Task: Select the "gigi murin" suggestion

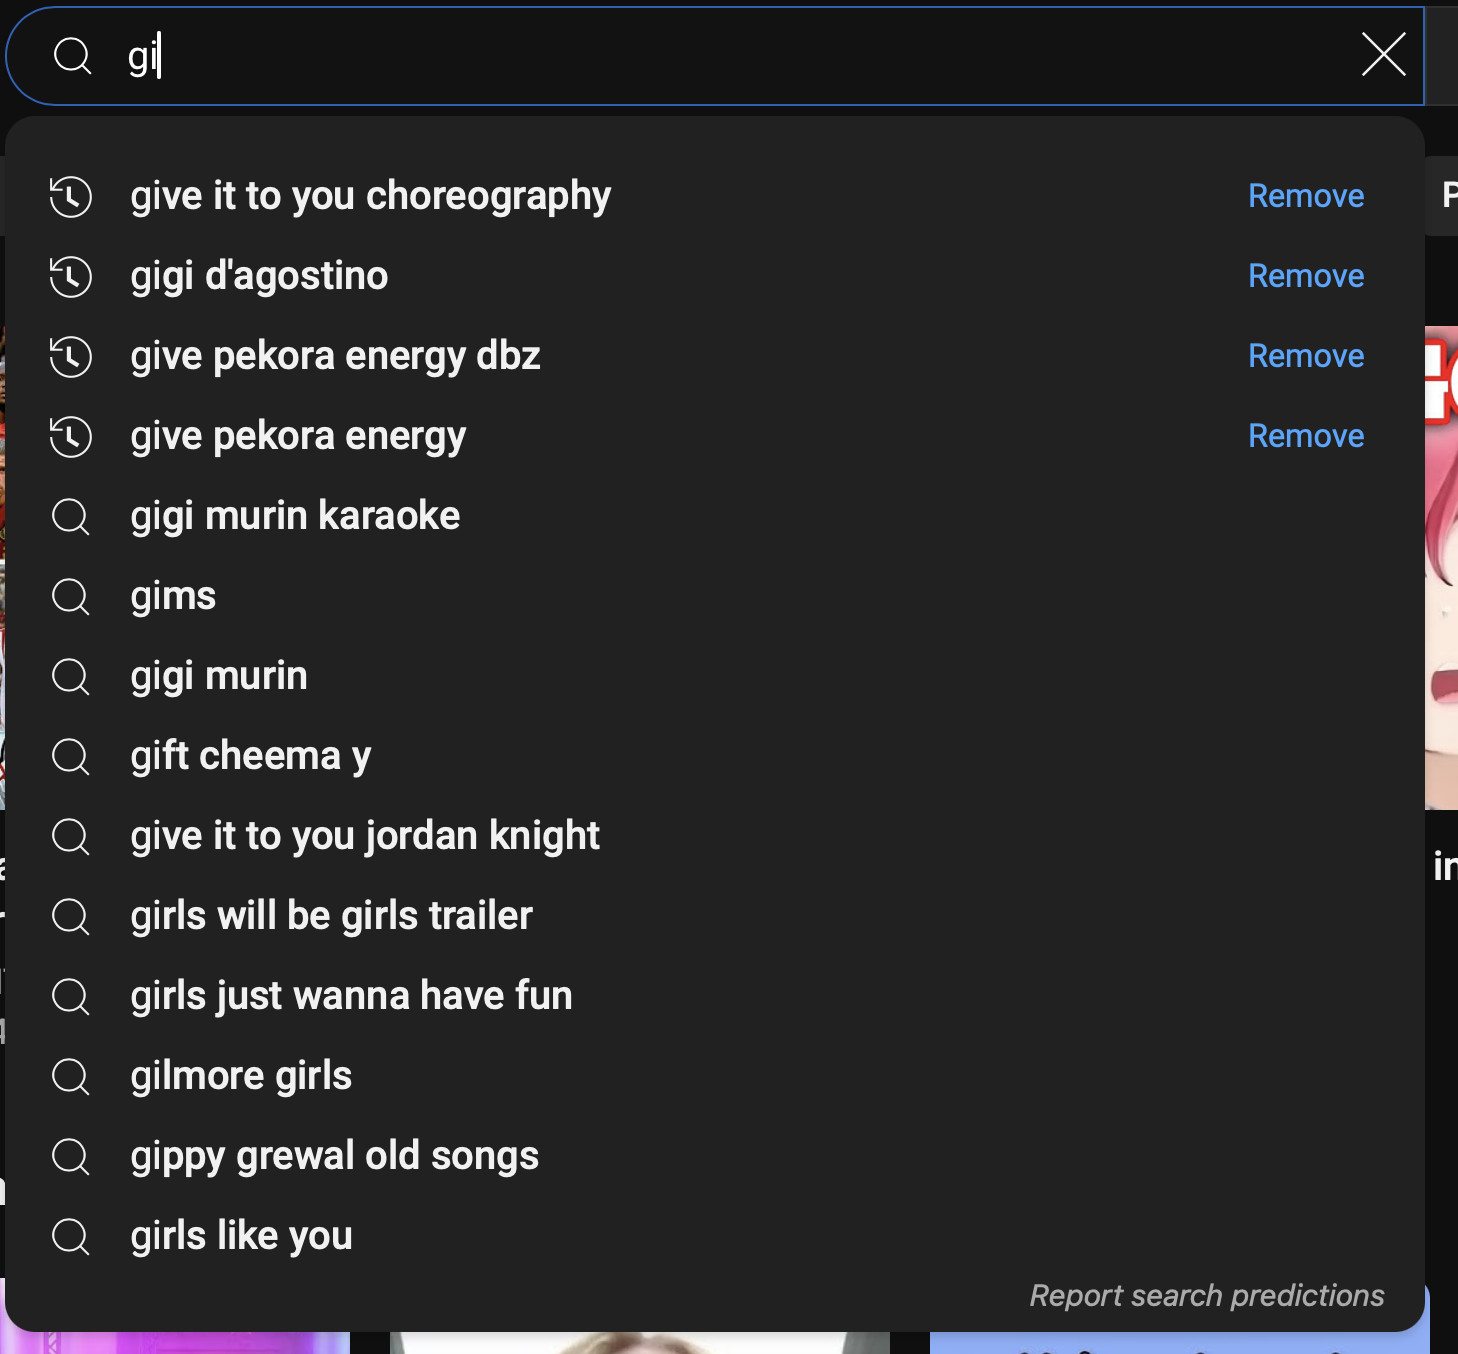Action: (715, 676)
